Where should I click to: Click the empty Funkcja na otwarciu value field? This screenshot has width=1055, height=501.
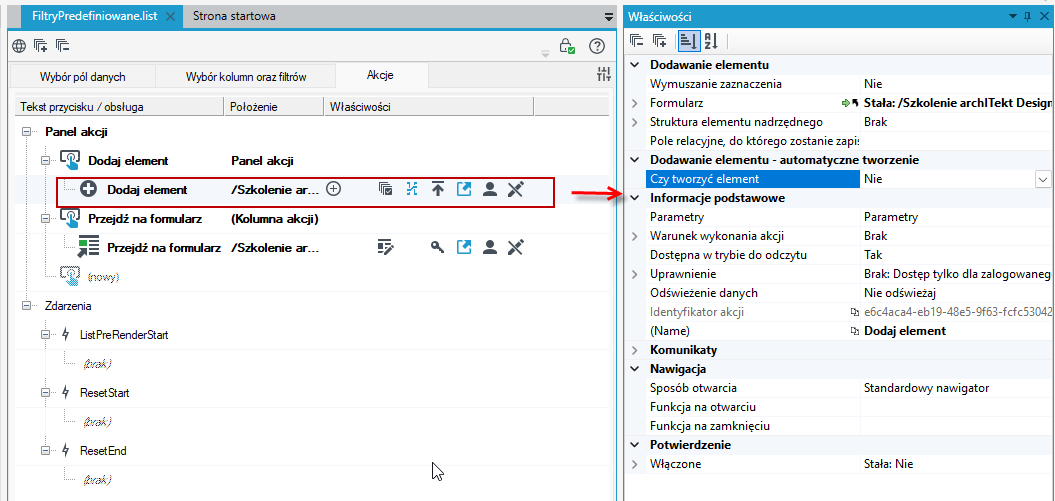(x=955, y=407)
